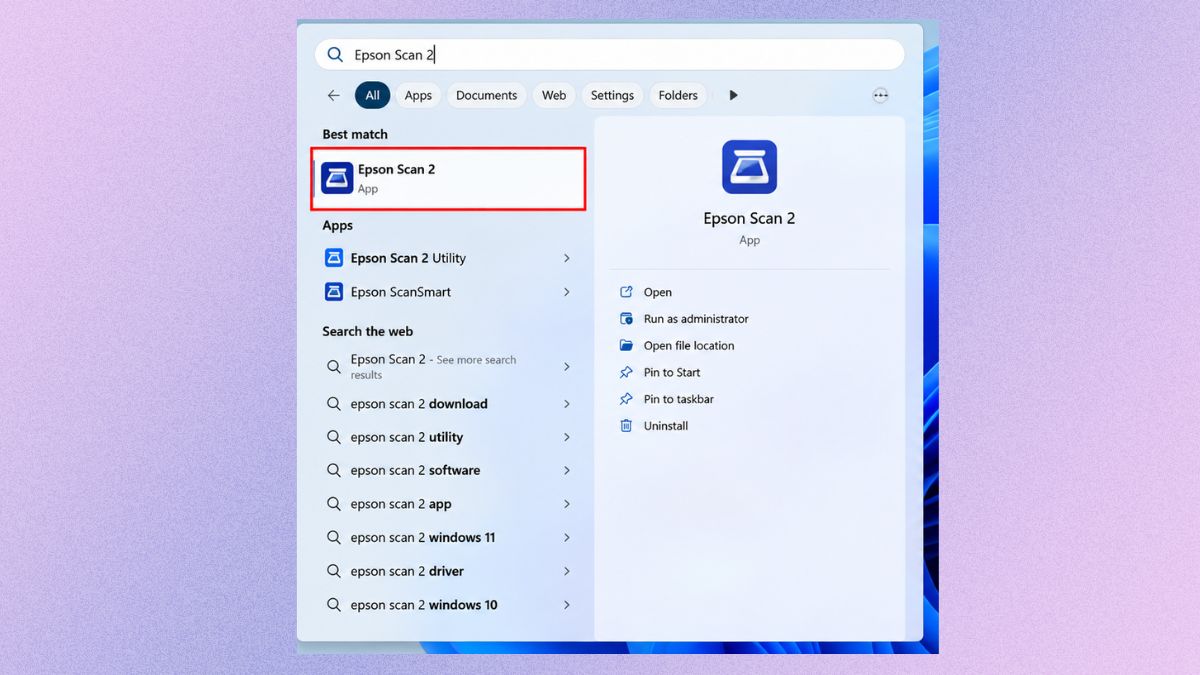This screenshot has width=1200, height=675.
Task: Switch to the Settings filter tab
Action: 612,95
